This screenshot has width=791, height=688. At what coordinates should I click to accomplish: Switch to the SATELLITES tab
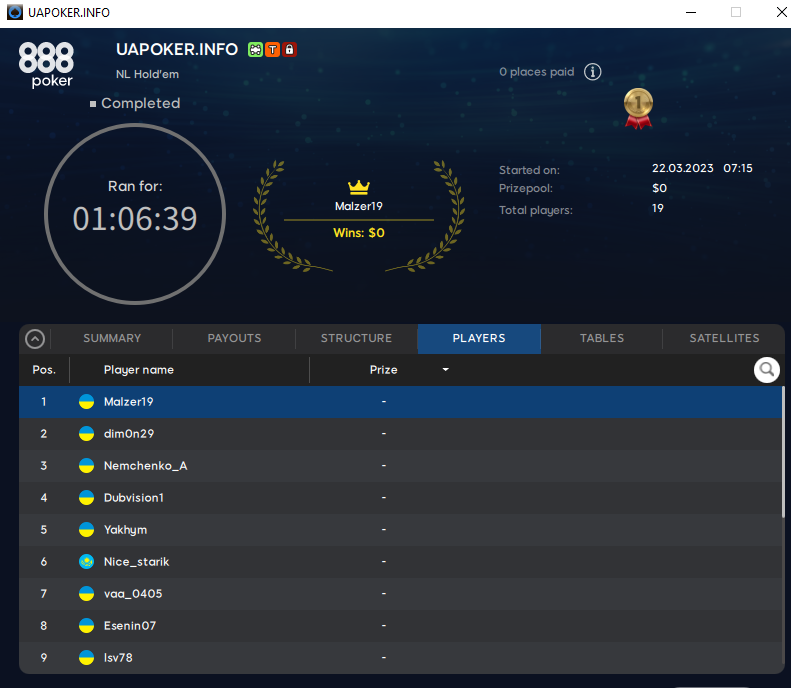(x=724, y=338)
